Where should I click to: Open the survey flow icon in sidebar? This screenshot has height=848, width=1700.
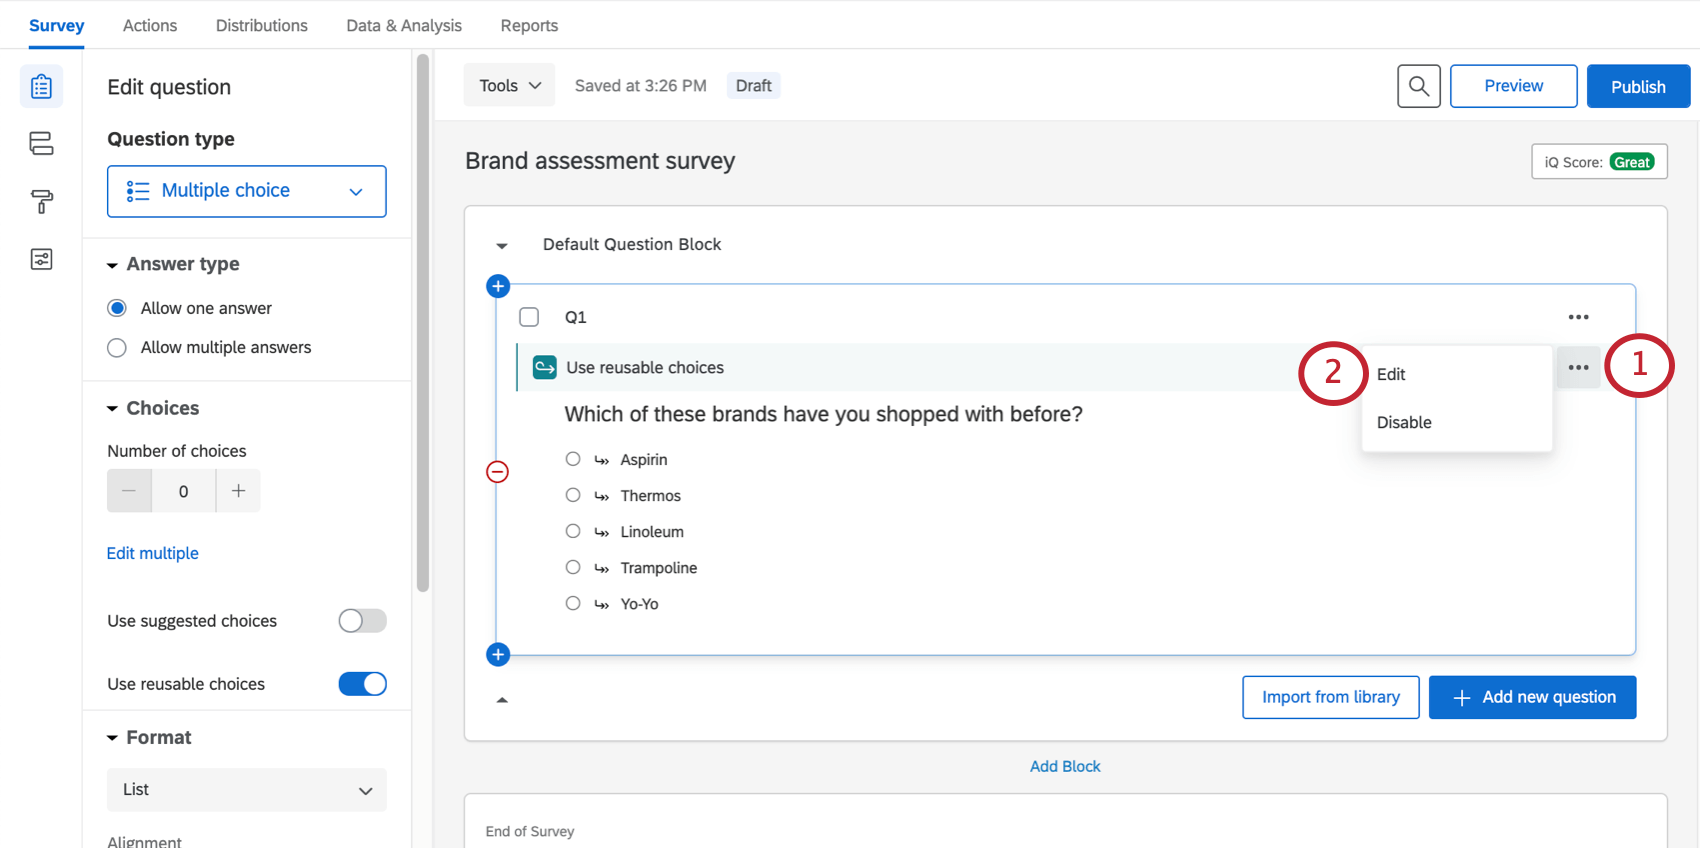41,144
